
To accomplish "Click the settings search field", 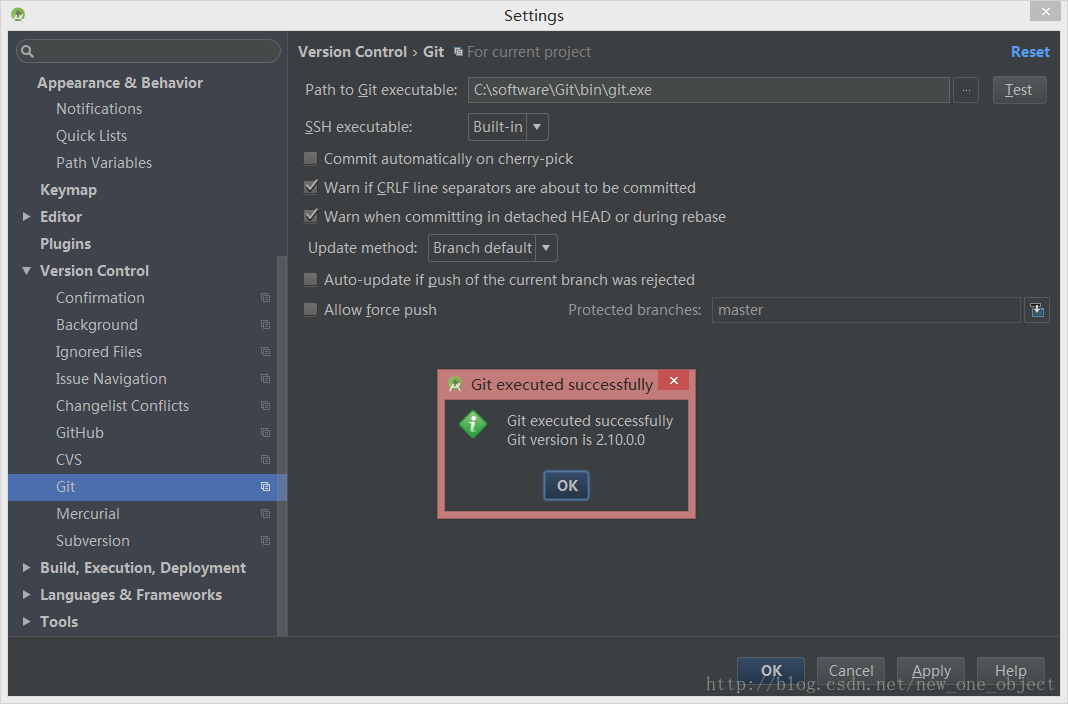I will pyautogui.click(x=148, y=51).
